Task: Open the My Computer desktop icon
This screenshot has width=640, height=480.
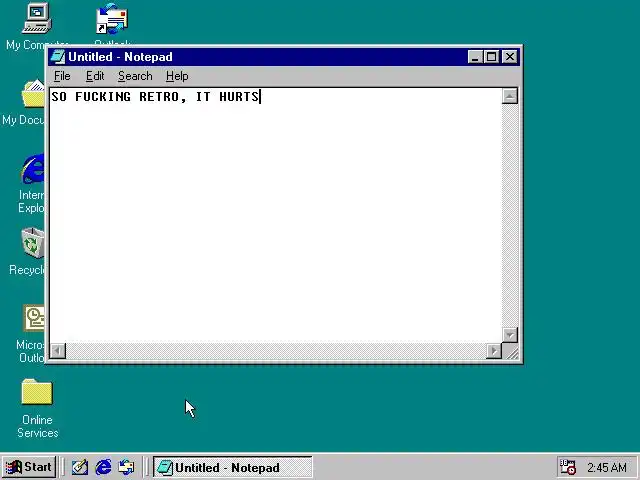Action: click(36, 18)
